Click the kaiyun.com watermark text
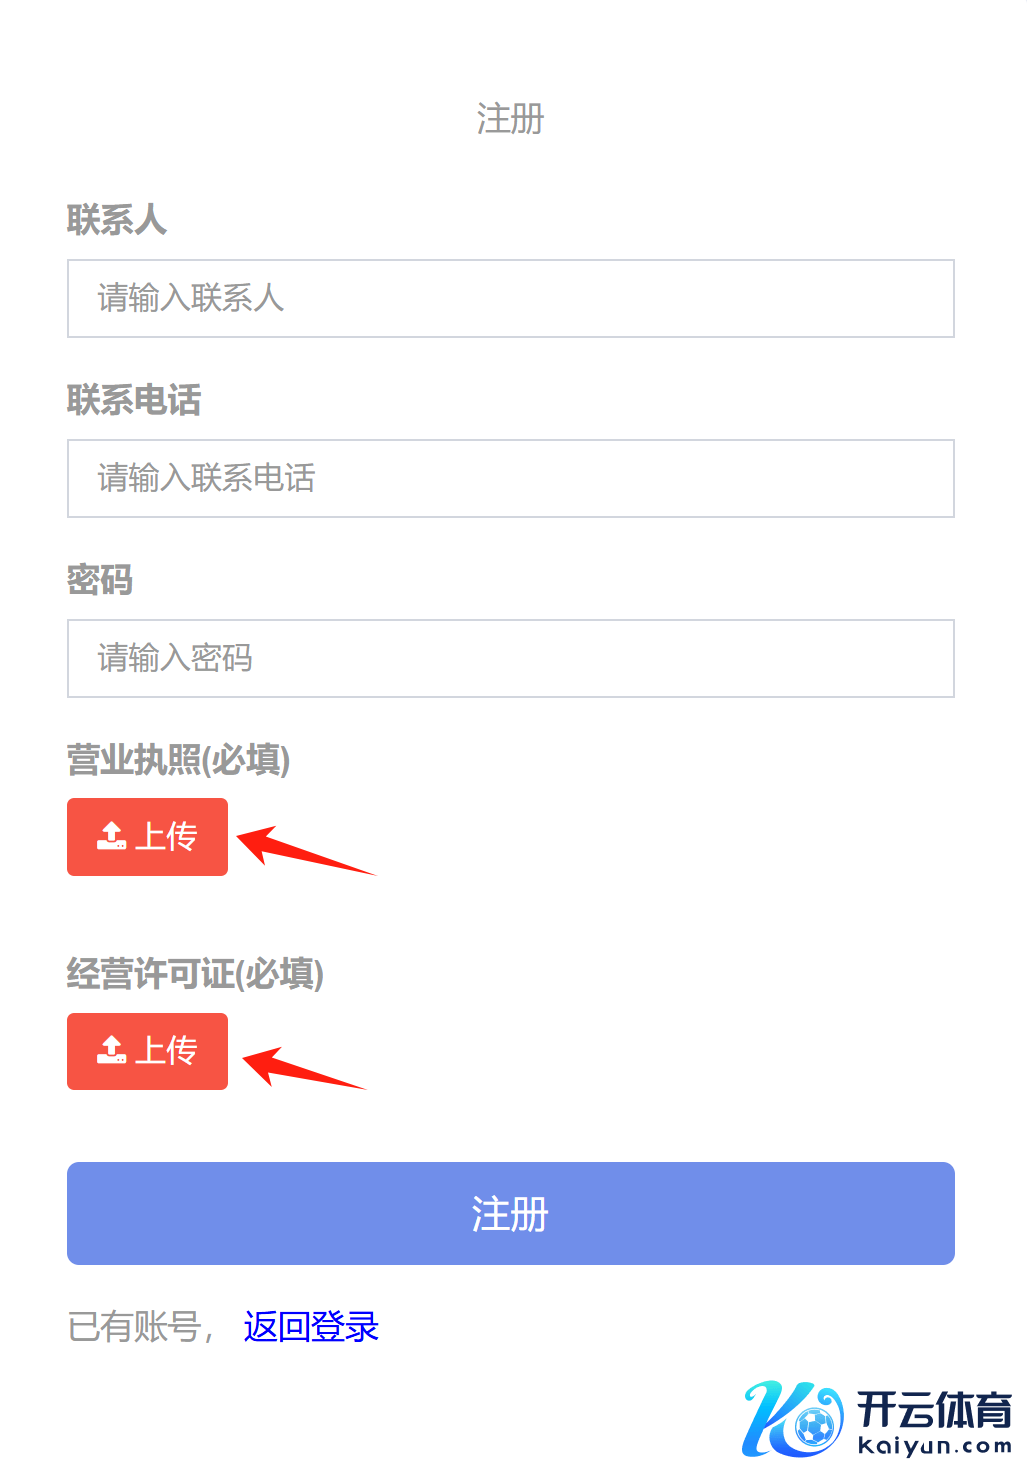This screenshot has height=1479, width=1027. [x=934, y=1446]
